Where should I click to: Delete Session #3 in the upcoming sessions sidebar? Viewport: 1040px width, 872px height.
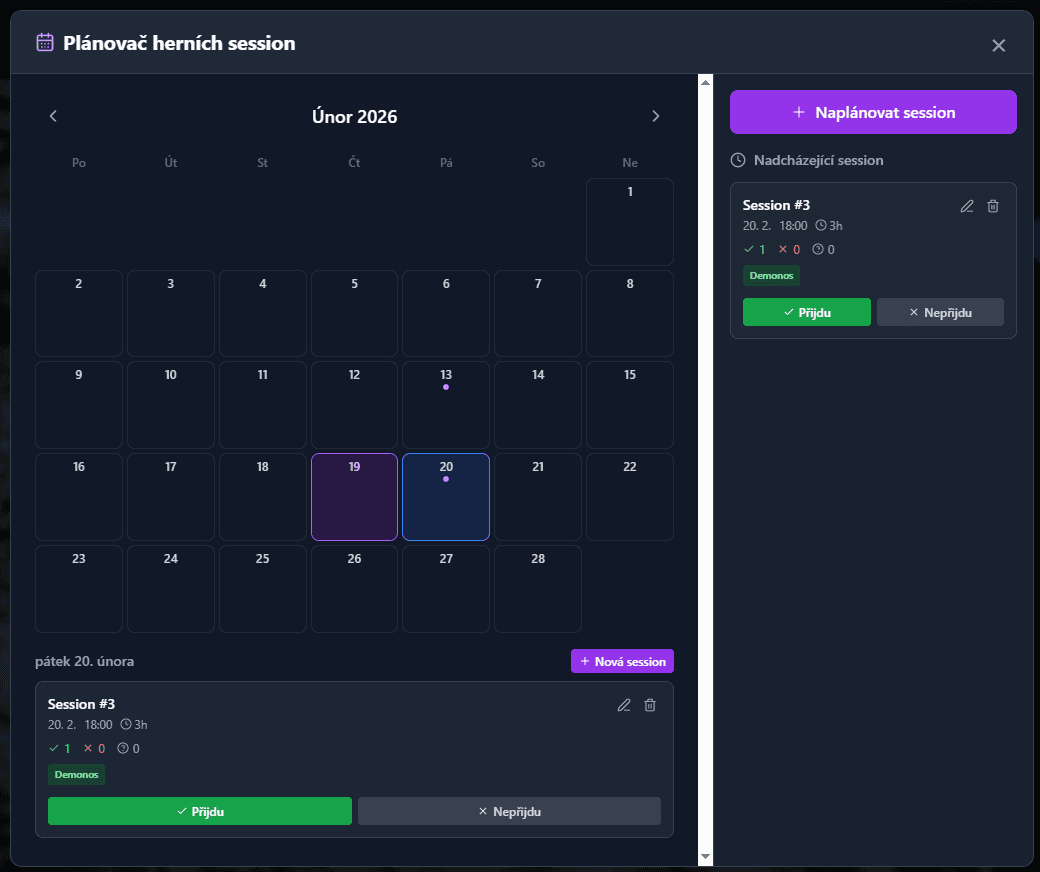[993, 206]
